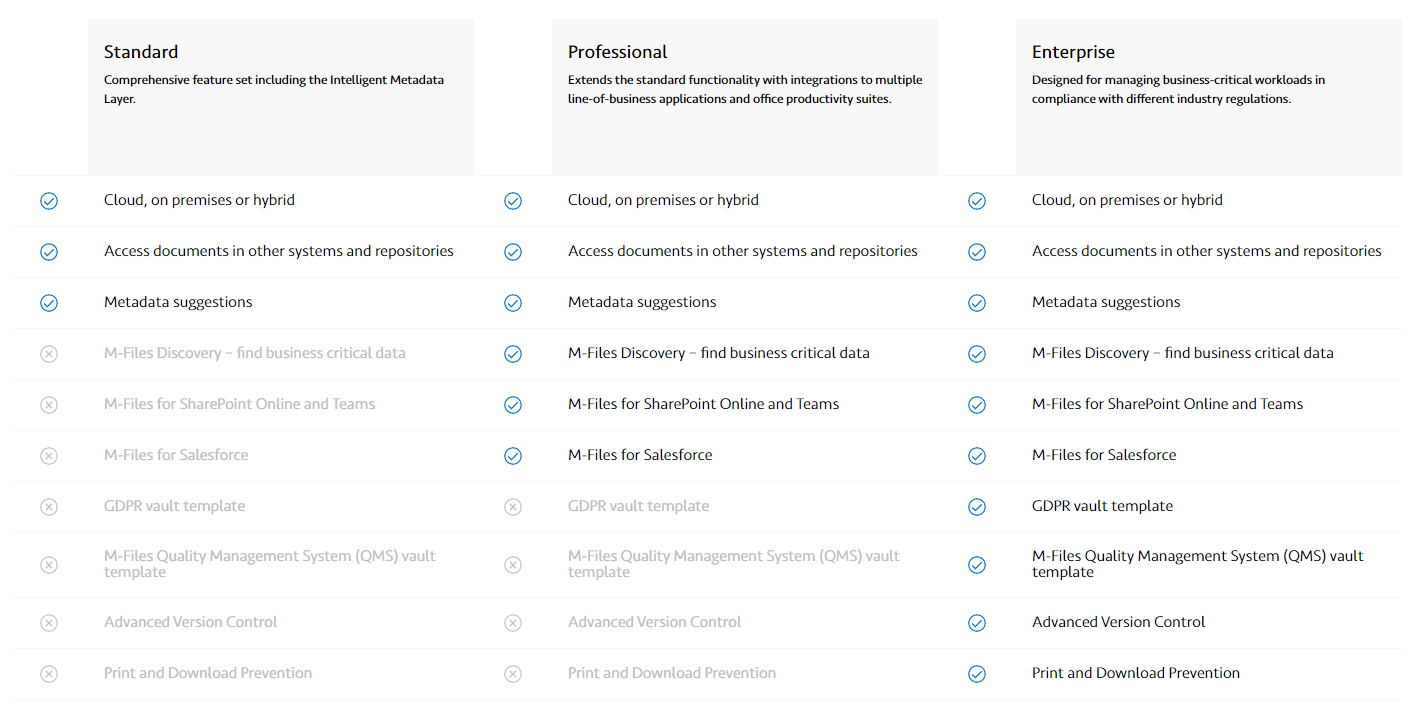Click "Cloud, on premises or hybrid" in Enterprise column
This screenshot has width=1422, height=722.
1127,200
